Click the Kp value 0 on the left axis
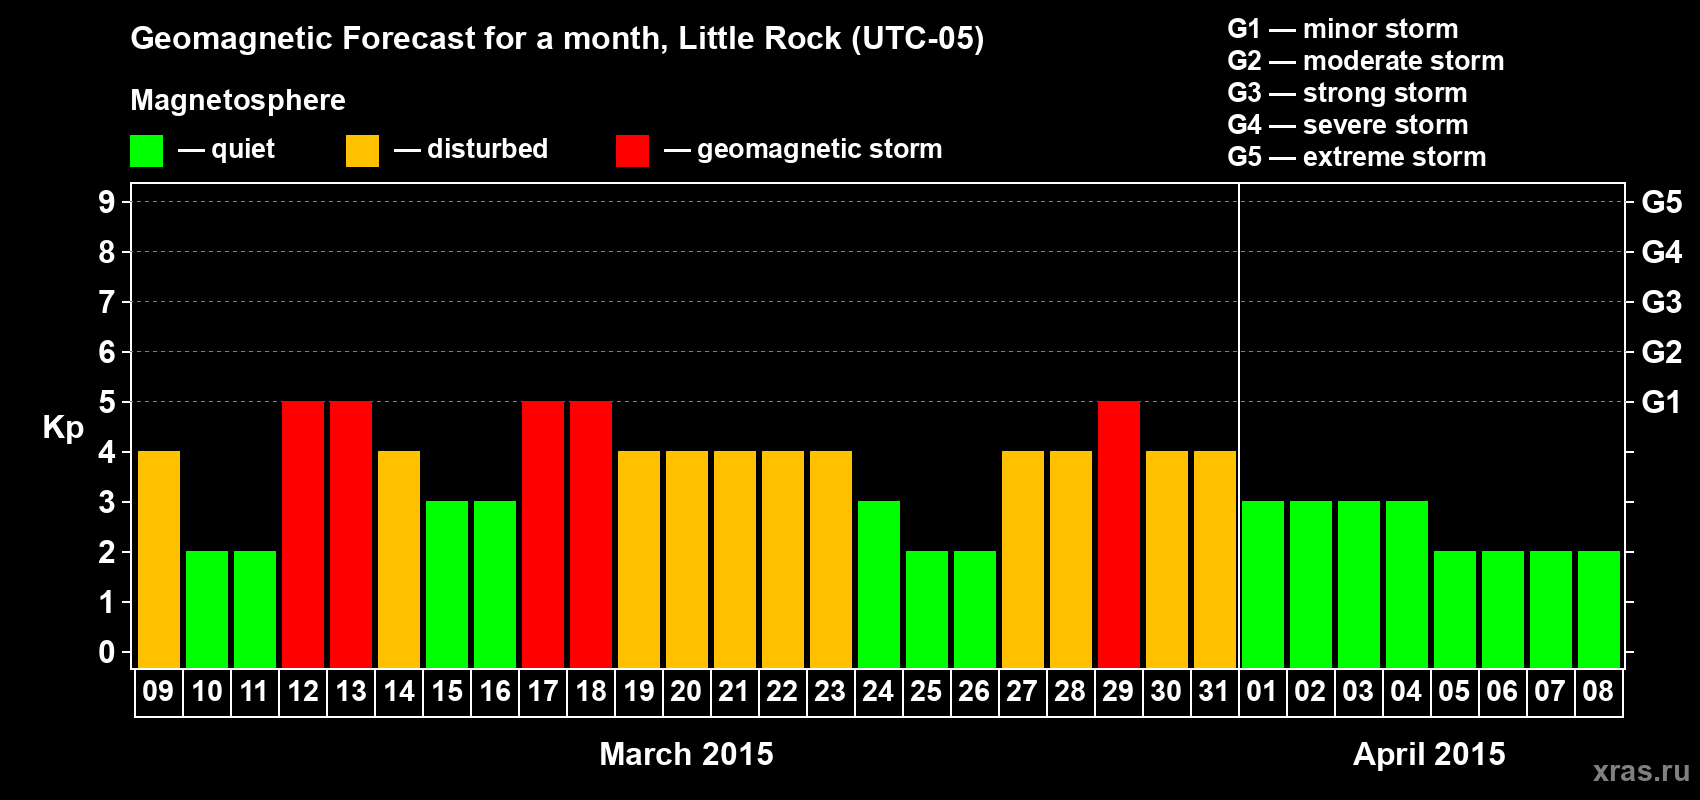Screen dimensions: 1700x800 (x=107, y=652)
